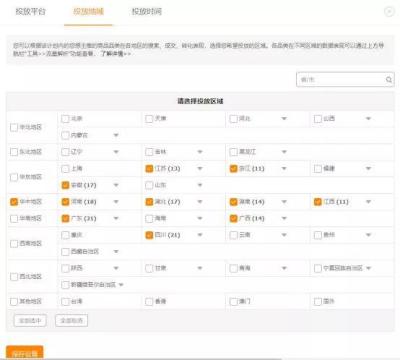Tick the 天津 checkbox

pos(149,119)
